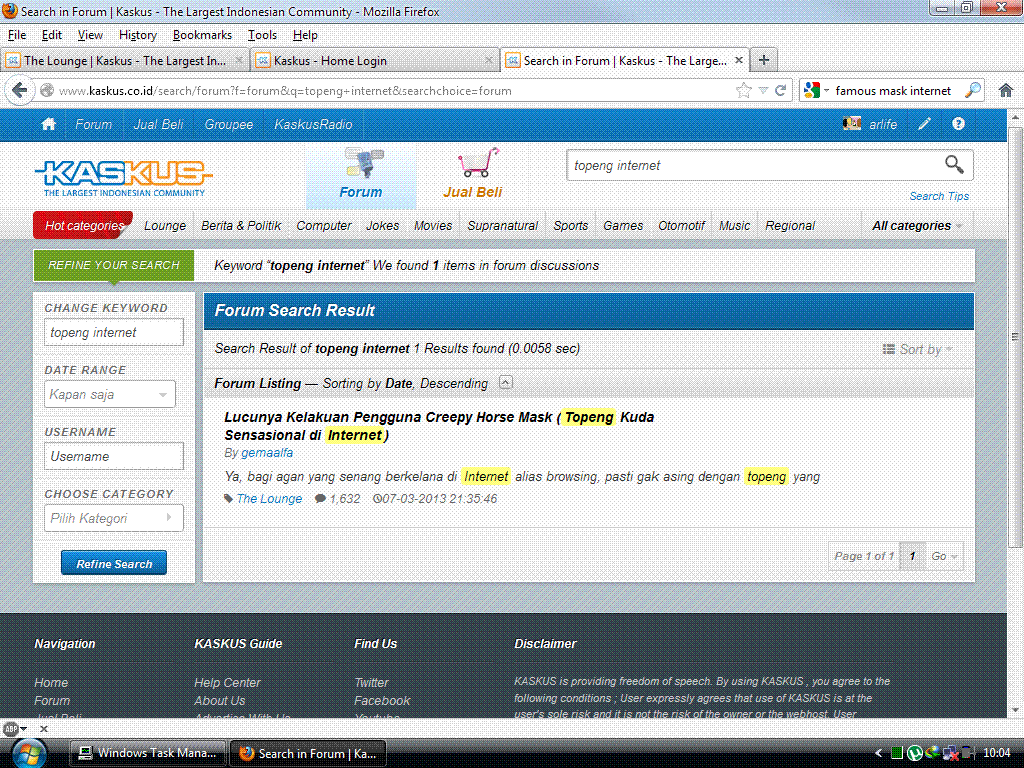Open a new tab with plus button
This screenshot has height=768, width=1024.
pos(763,60)
